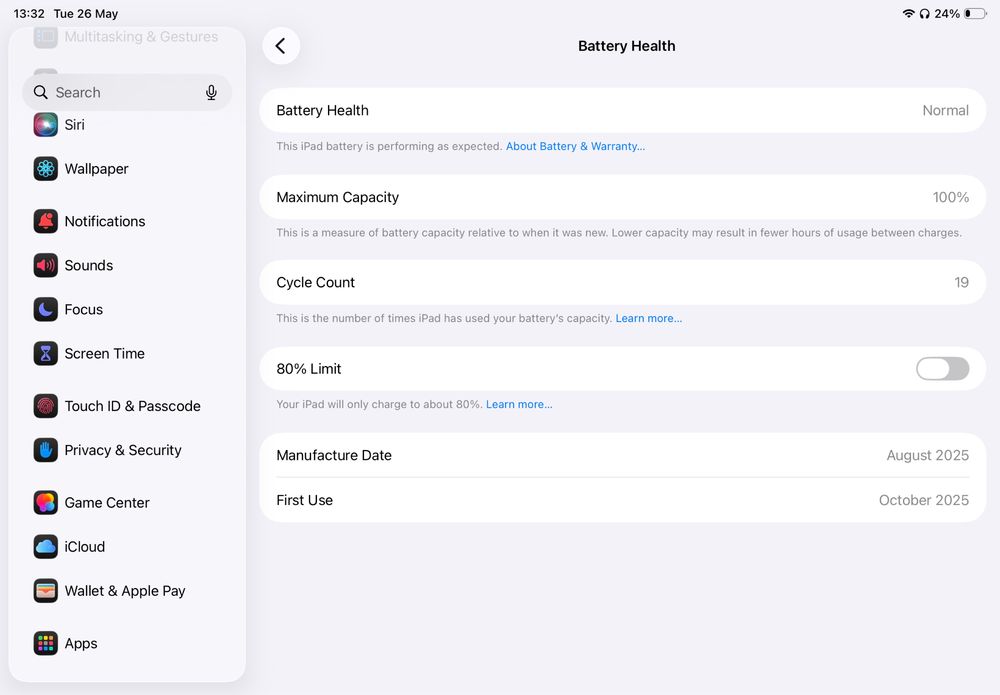Enable the 80% Limit switch
This screenshot has width=1000, height=695.
click(942, 369)
